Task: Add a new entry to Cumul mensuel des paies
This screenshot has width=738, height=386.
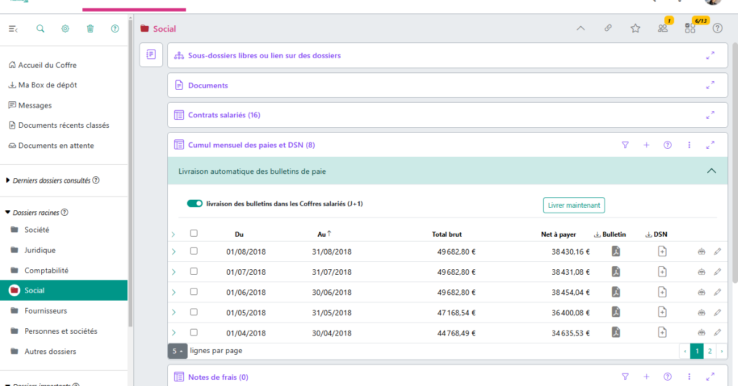Action: point(646,145)
